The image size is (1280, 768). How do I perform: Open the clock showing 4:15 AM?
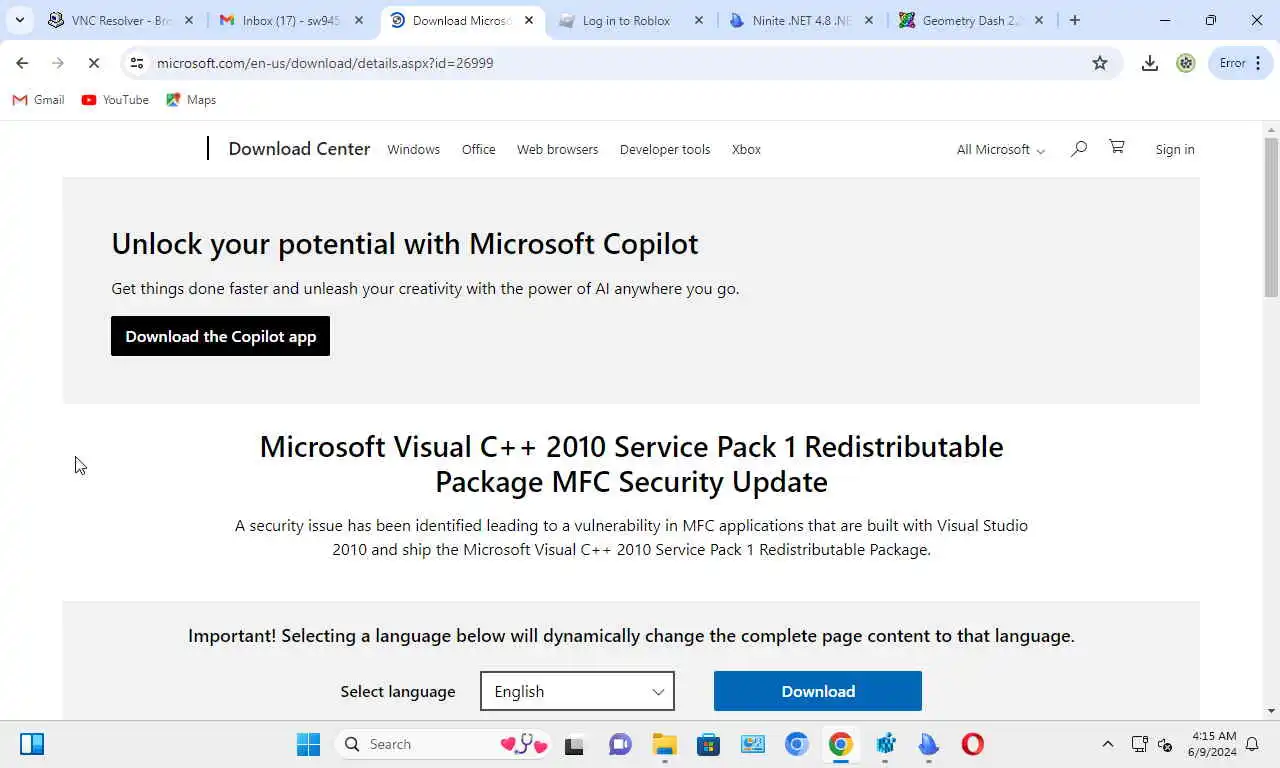pyautogui.click(x=1214, y=744)
